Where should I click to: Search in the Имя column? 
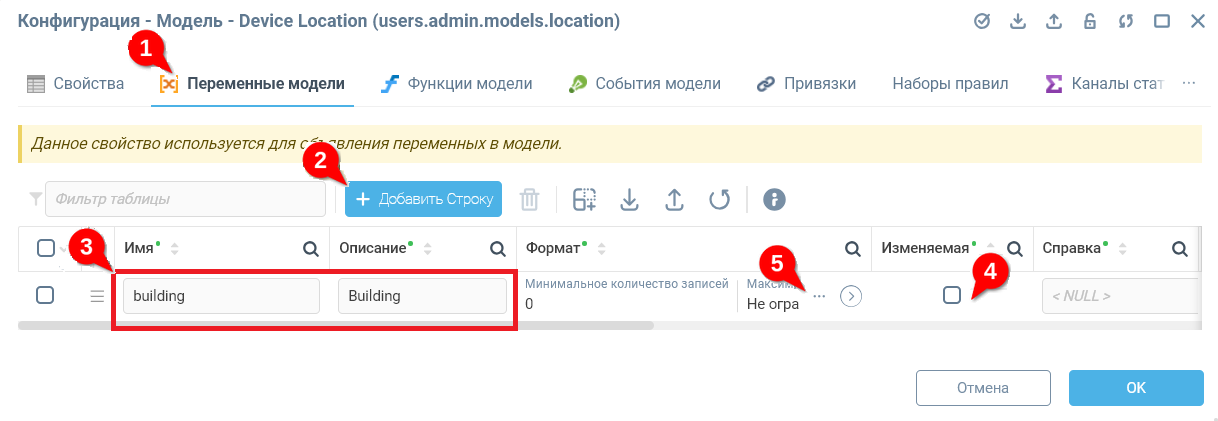[x=311, y=249]
